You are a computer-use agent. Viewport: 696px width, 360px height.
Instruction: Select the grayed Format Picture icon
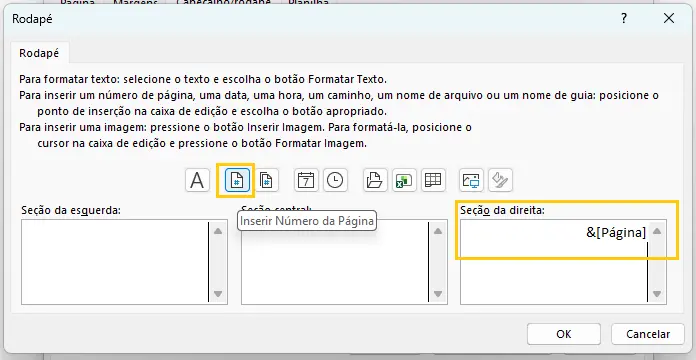tap(500, 180)
